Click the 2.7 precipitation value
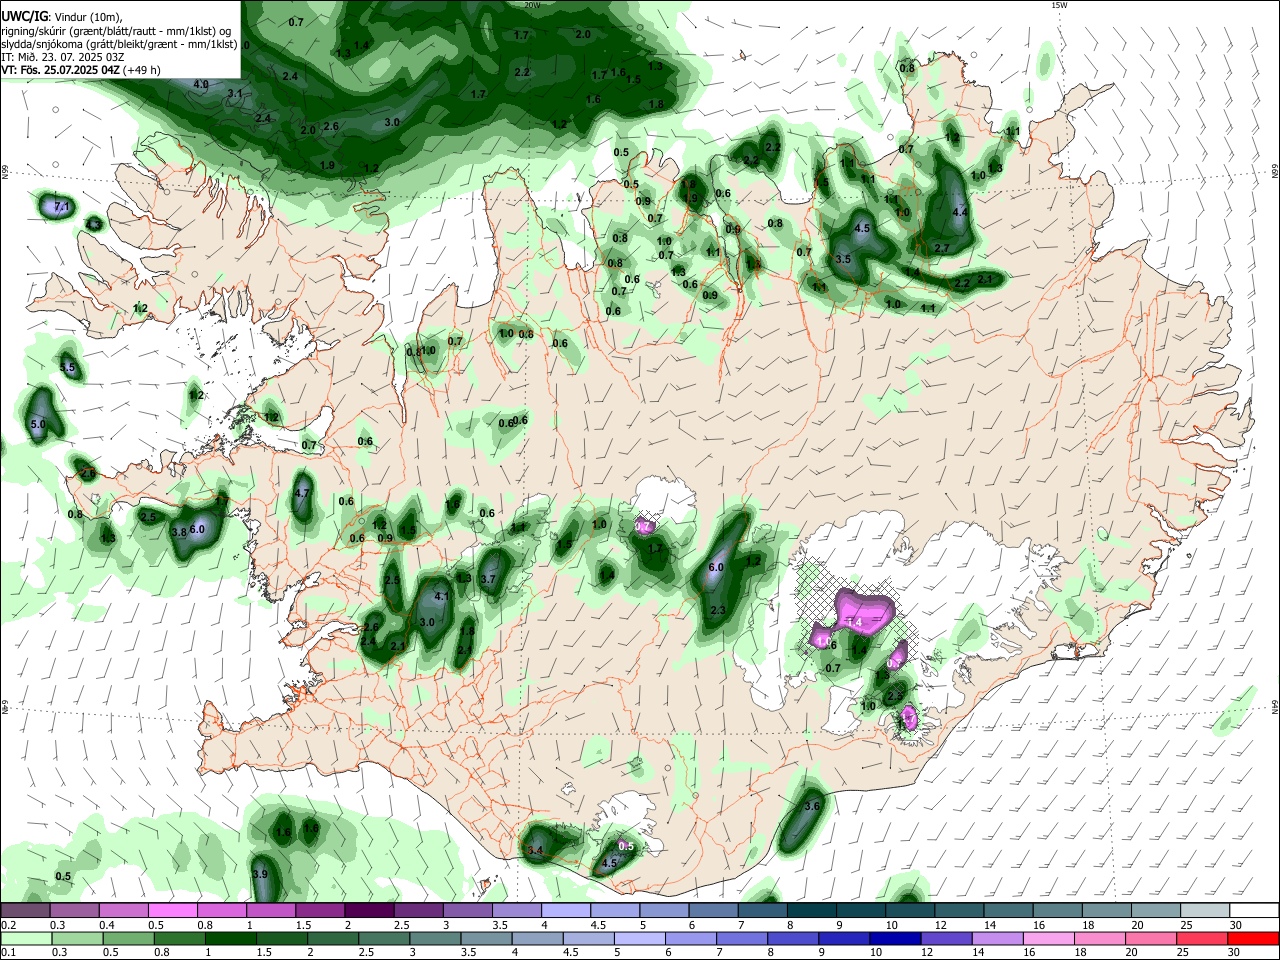1280x960 pixels. click(941, 248)
